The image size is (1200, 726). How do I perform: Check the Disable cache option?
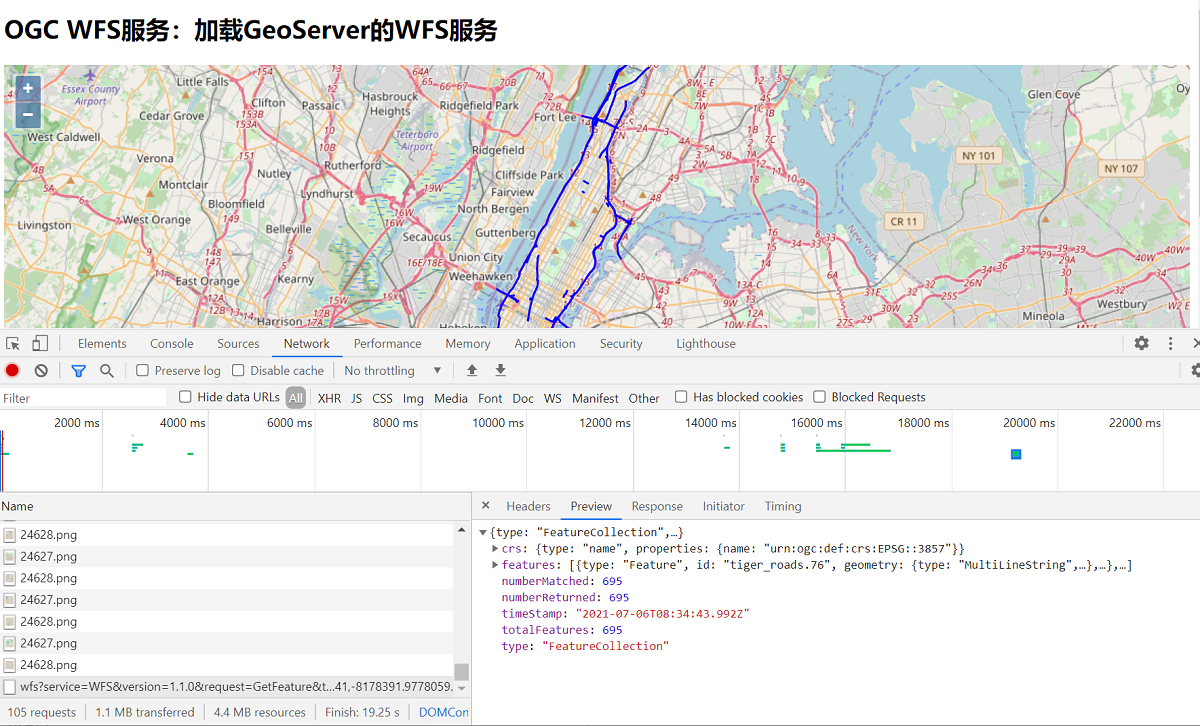[x=239, y=370]
